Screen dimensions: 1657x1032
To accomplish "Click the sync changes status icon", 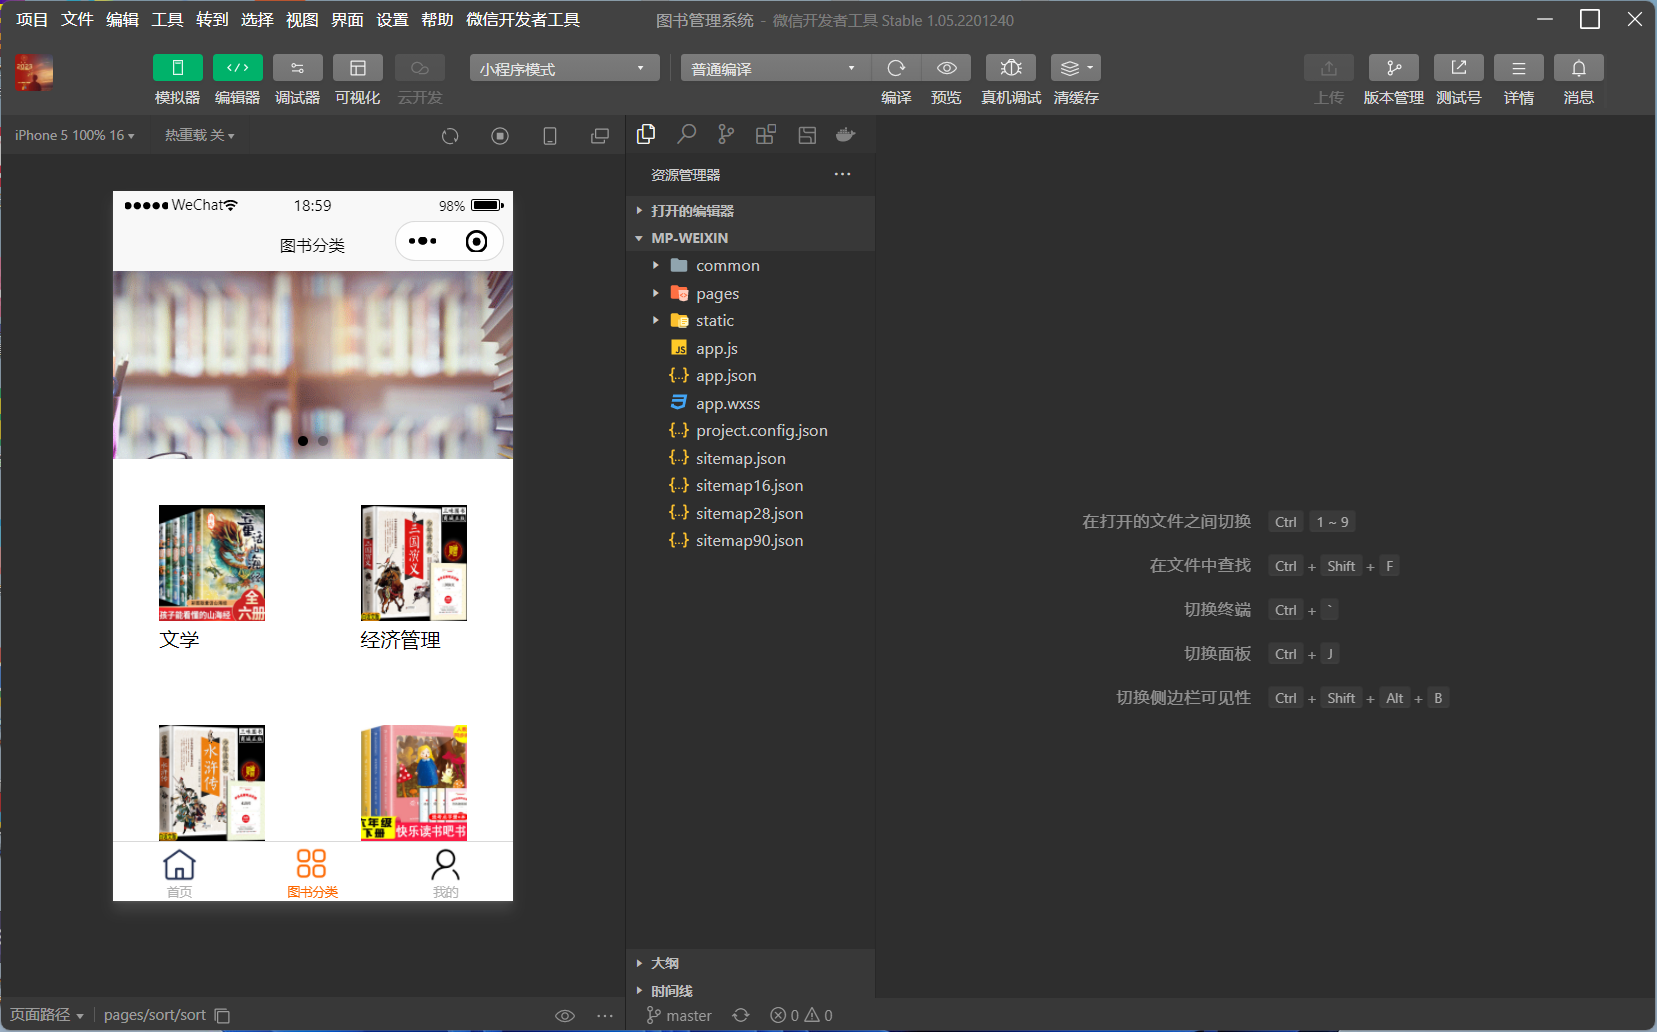I will point(741,1015).
